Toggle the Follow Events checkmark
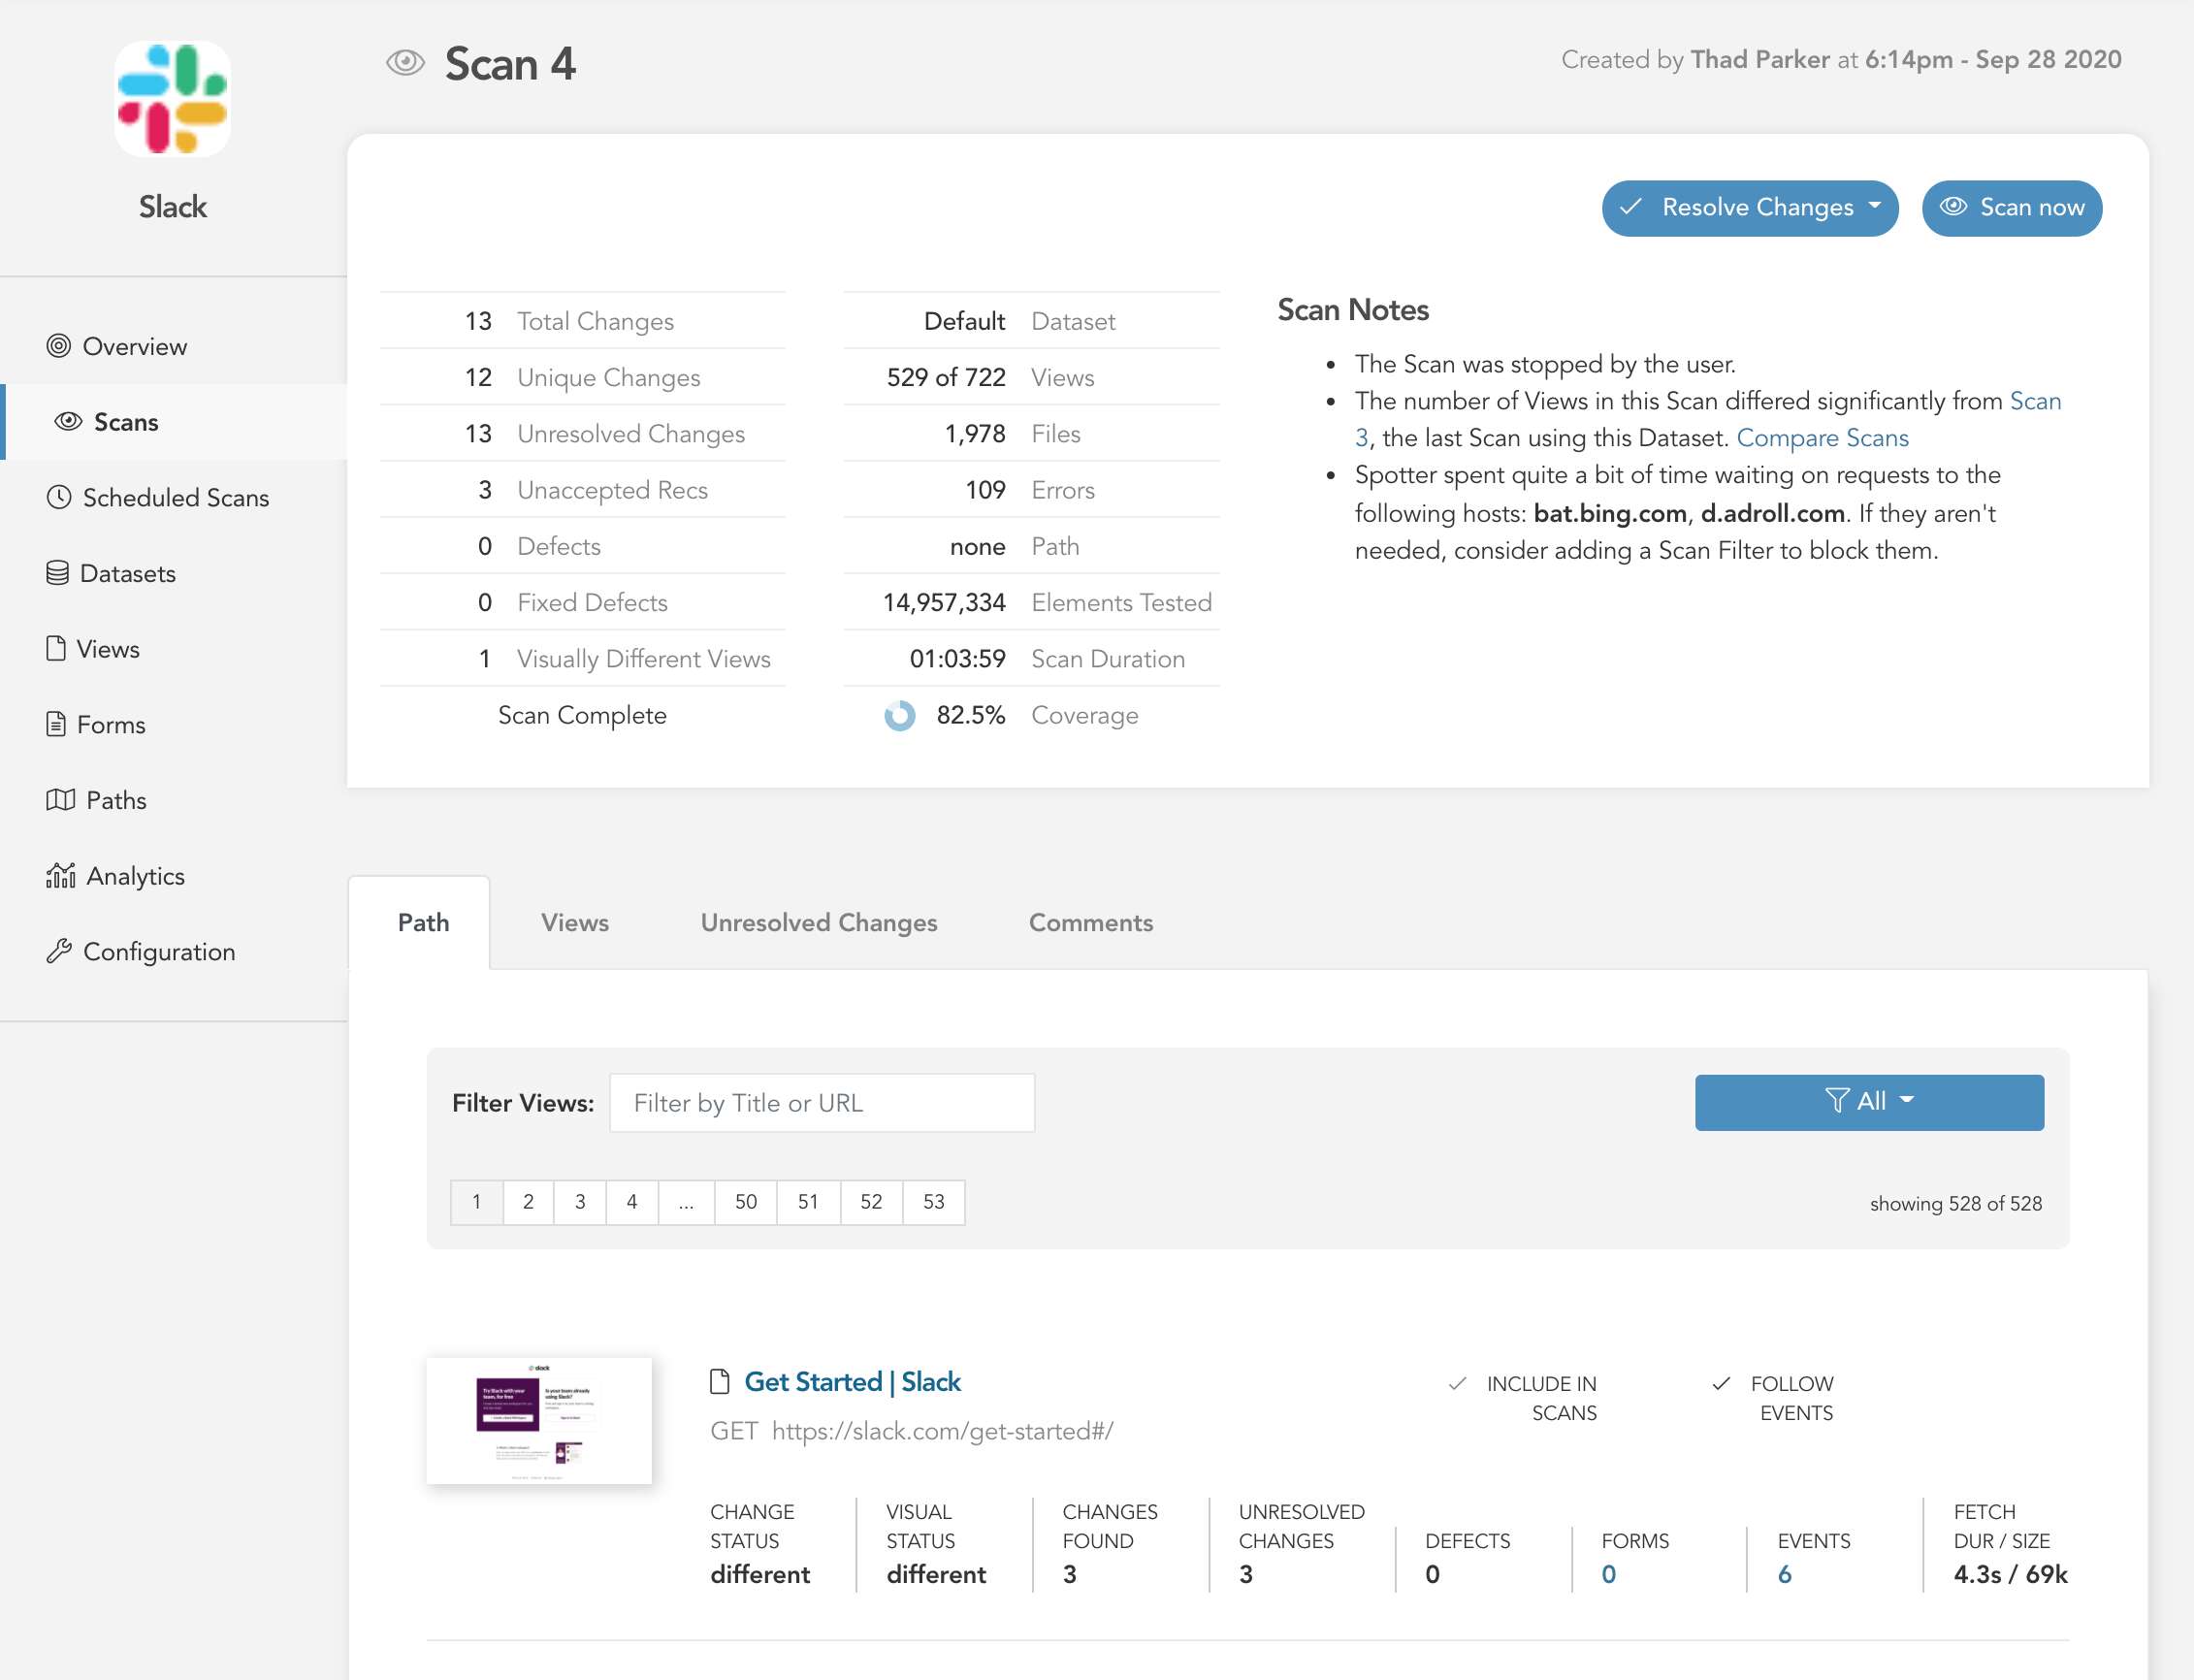This screenshot has height=1680, width=2194. [x=1721, y=1384]
